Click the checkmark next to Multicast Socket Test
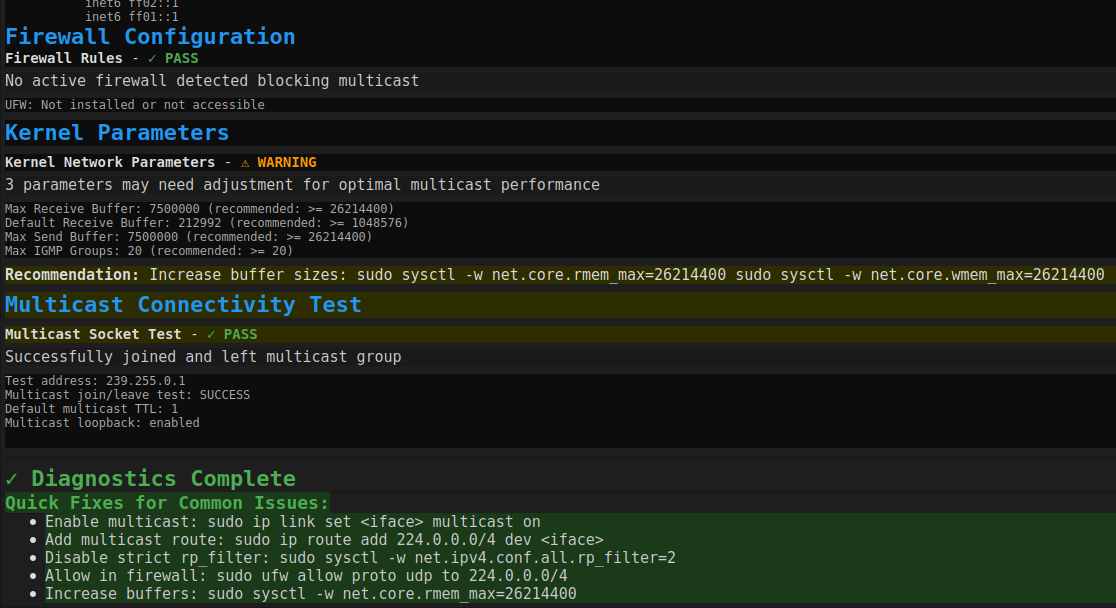 [x=211, y=334]
